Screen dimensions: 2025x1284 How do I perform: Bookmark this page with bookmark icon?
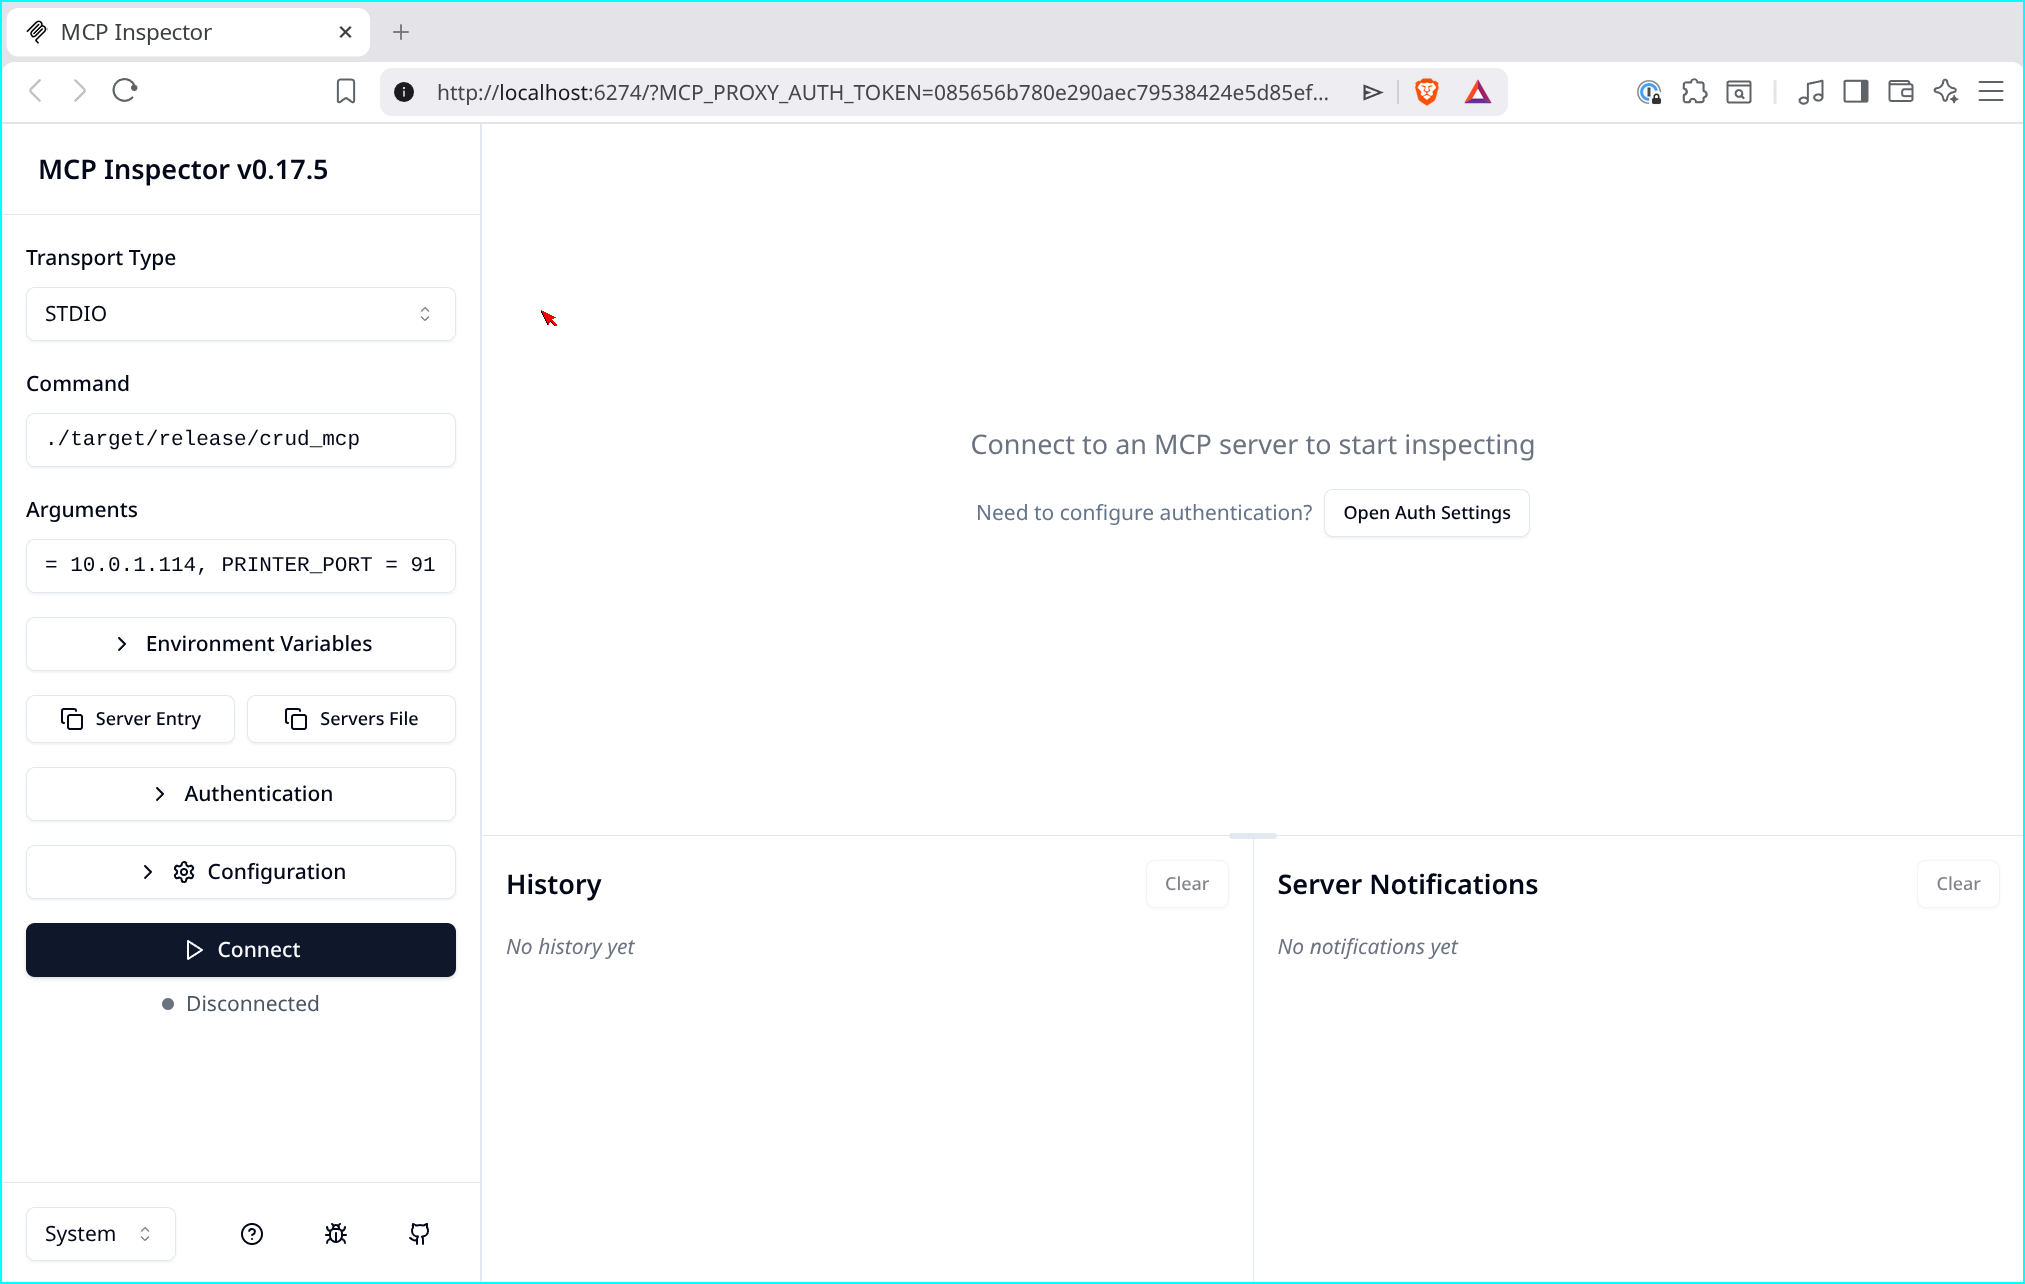click(346, 92)
